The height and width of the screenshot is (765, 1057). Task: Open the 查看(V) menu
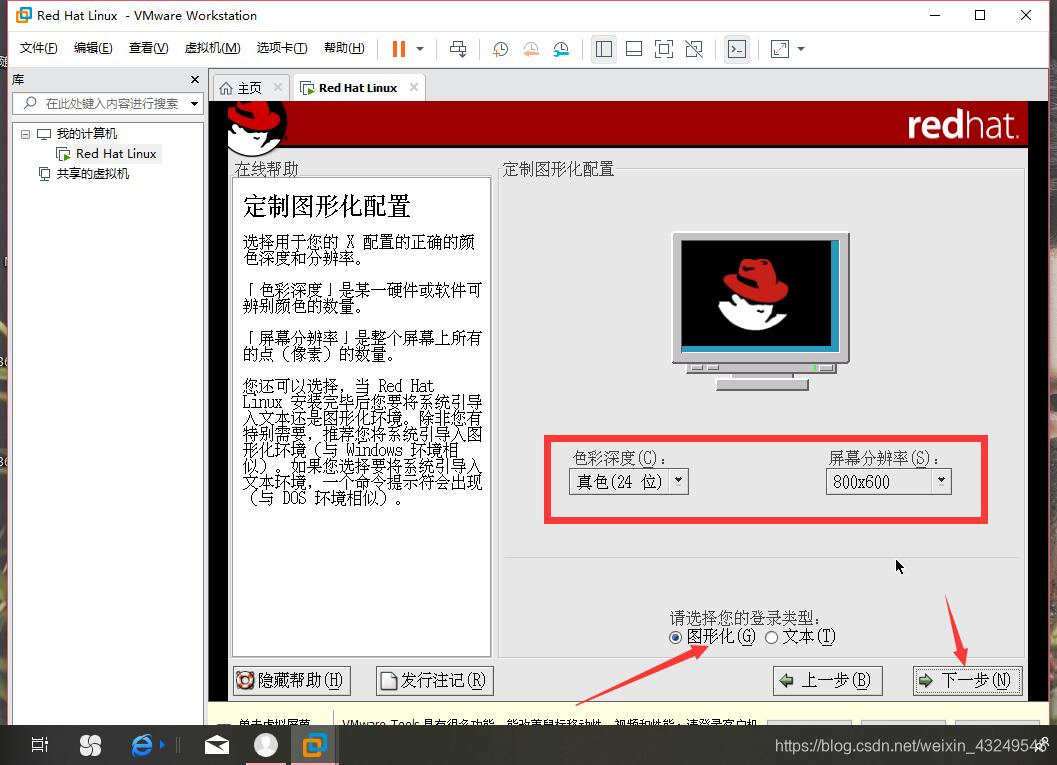point(148,48)
